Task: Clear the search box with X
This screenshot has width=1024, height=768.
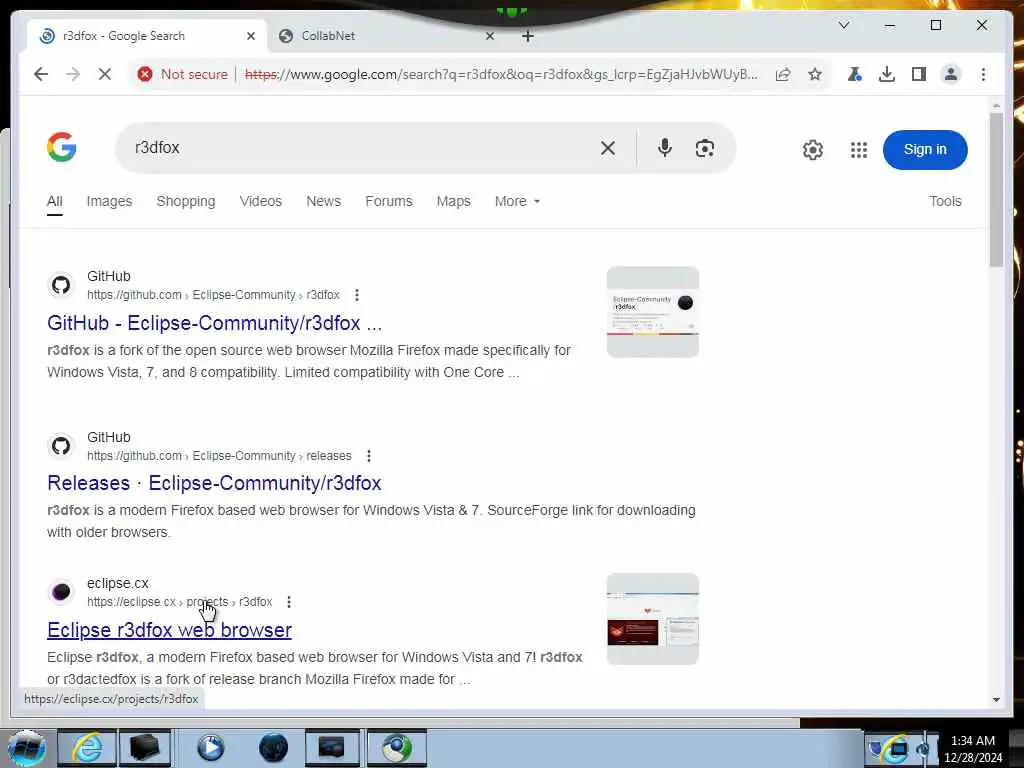Action: coord(607,148)
